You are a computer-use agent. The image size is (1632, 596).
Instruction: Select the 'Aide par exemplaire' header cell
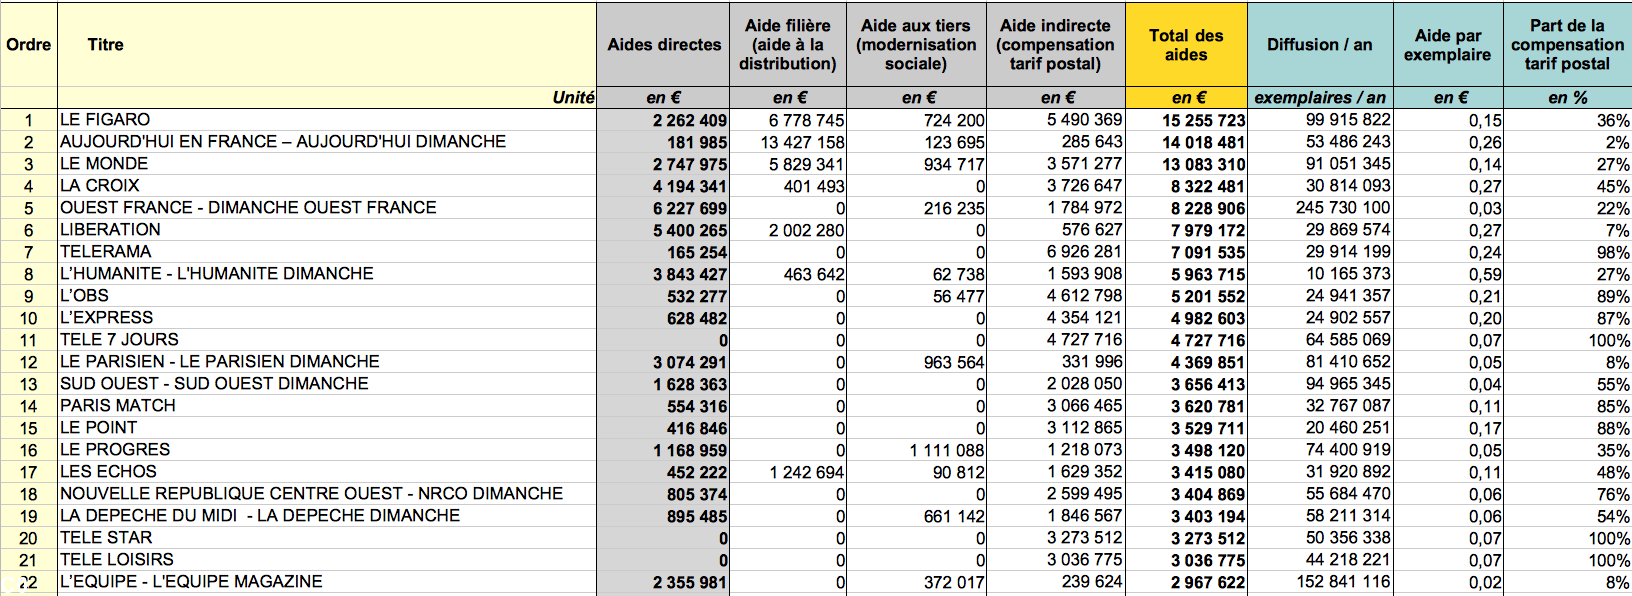click(1447, 44)
